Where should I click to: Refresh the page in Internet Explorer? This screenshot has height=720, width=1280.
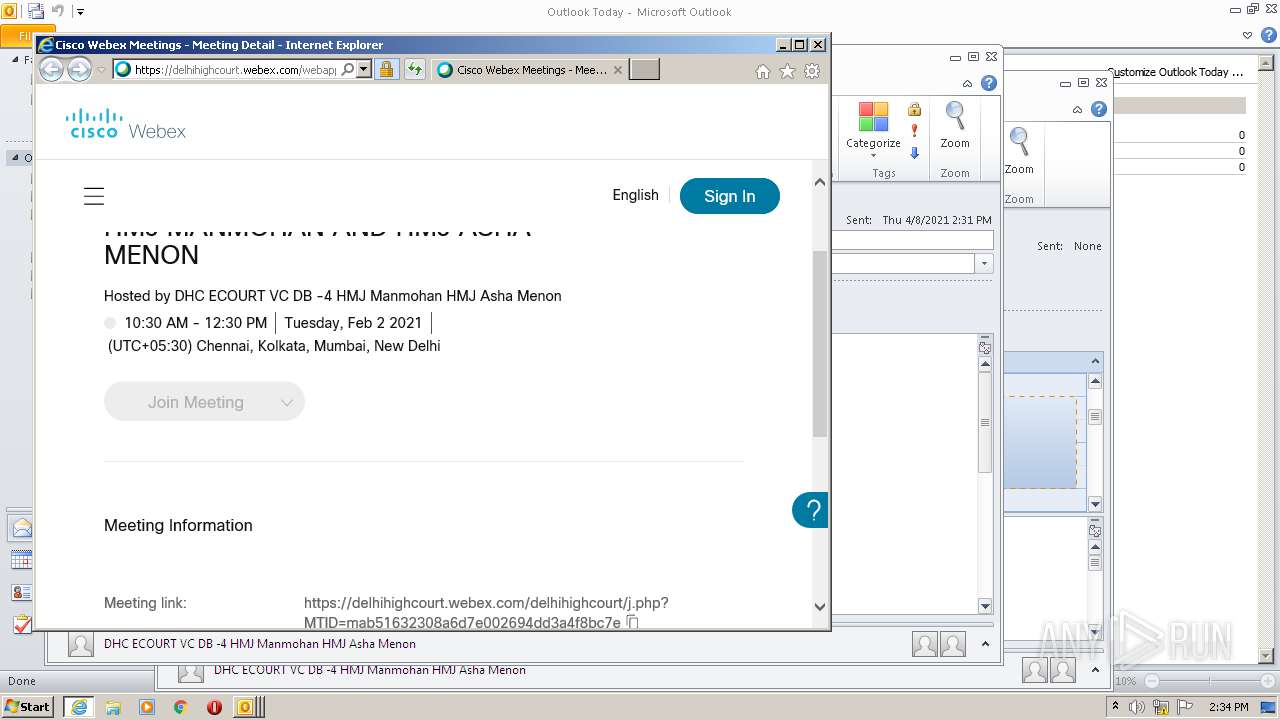[x=415, y=69]
